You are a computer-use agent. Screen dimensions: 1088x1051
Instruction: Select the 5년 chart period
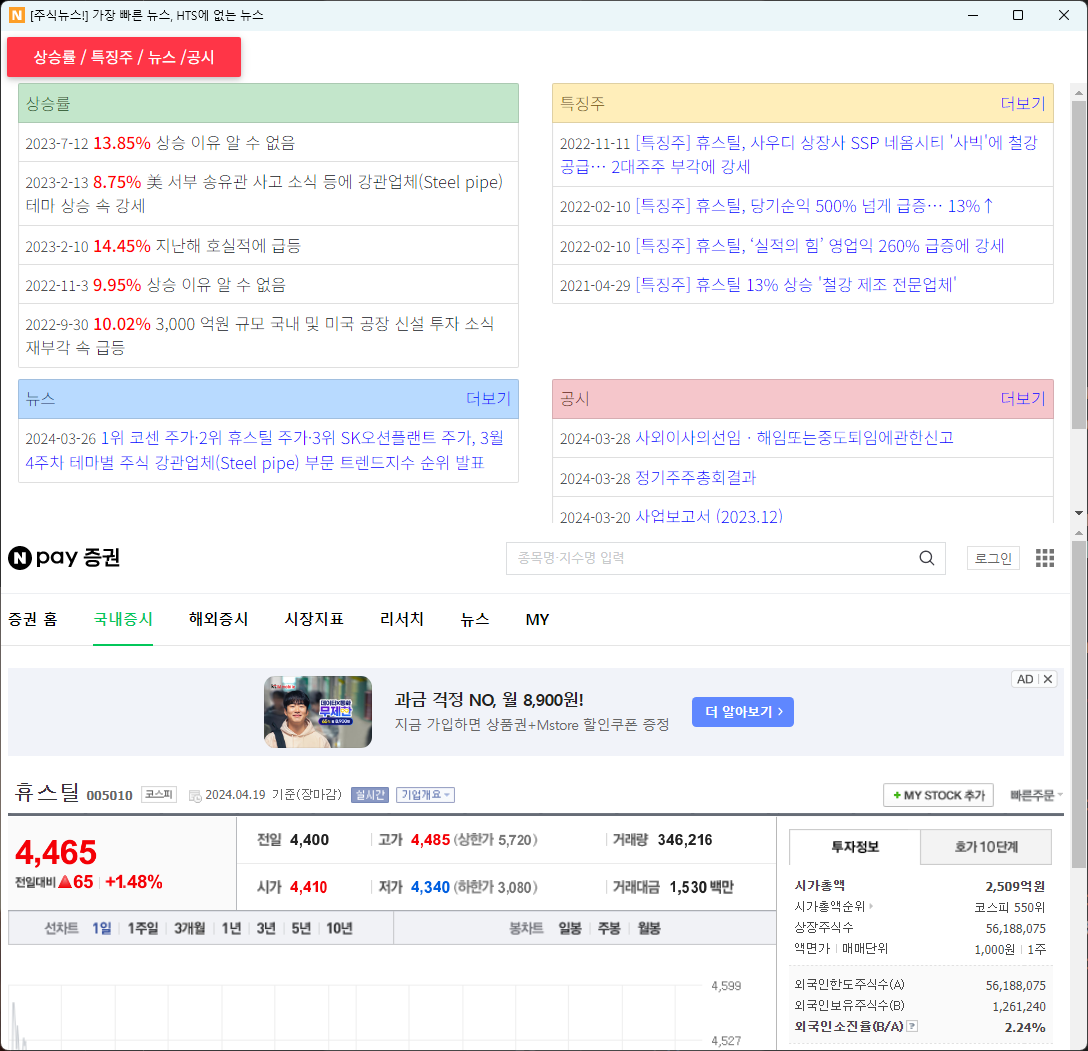tap(301, 928)
